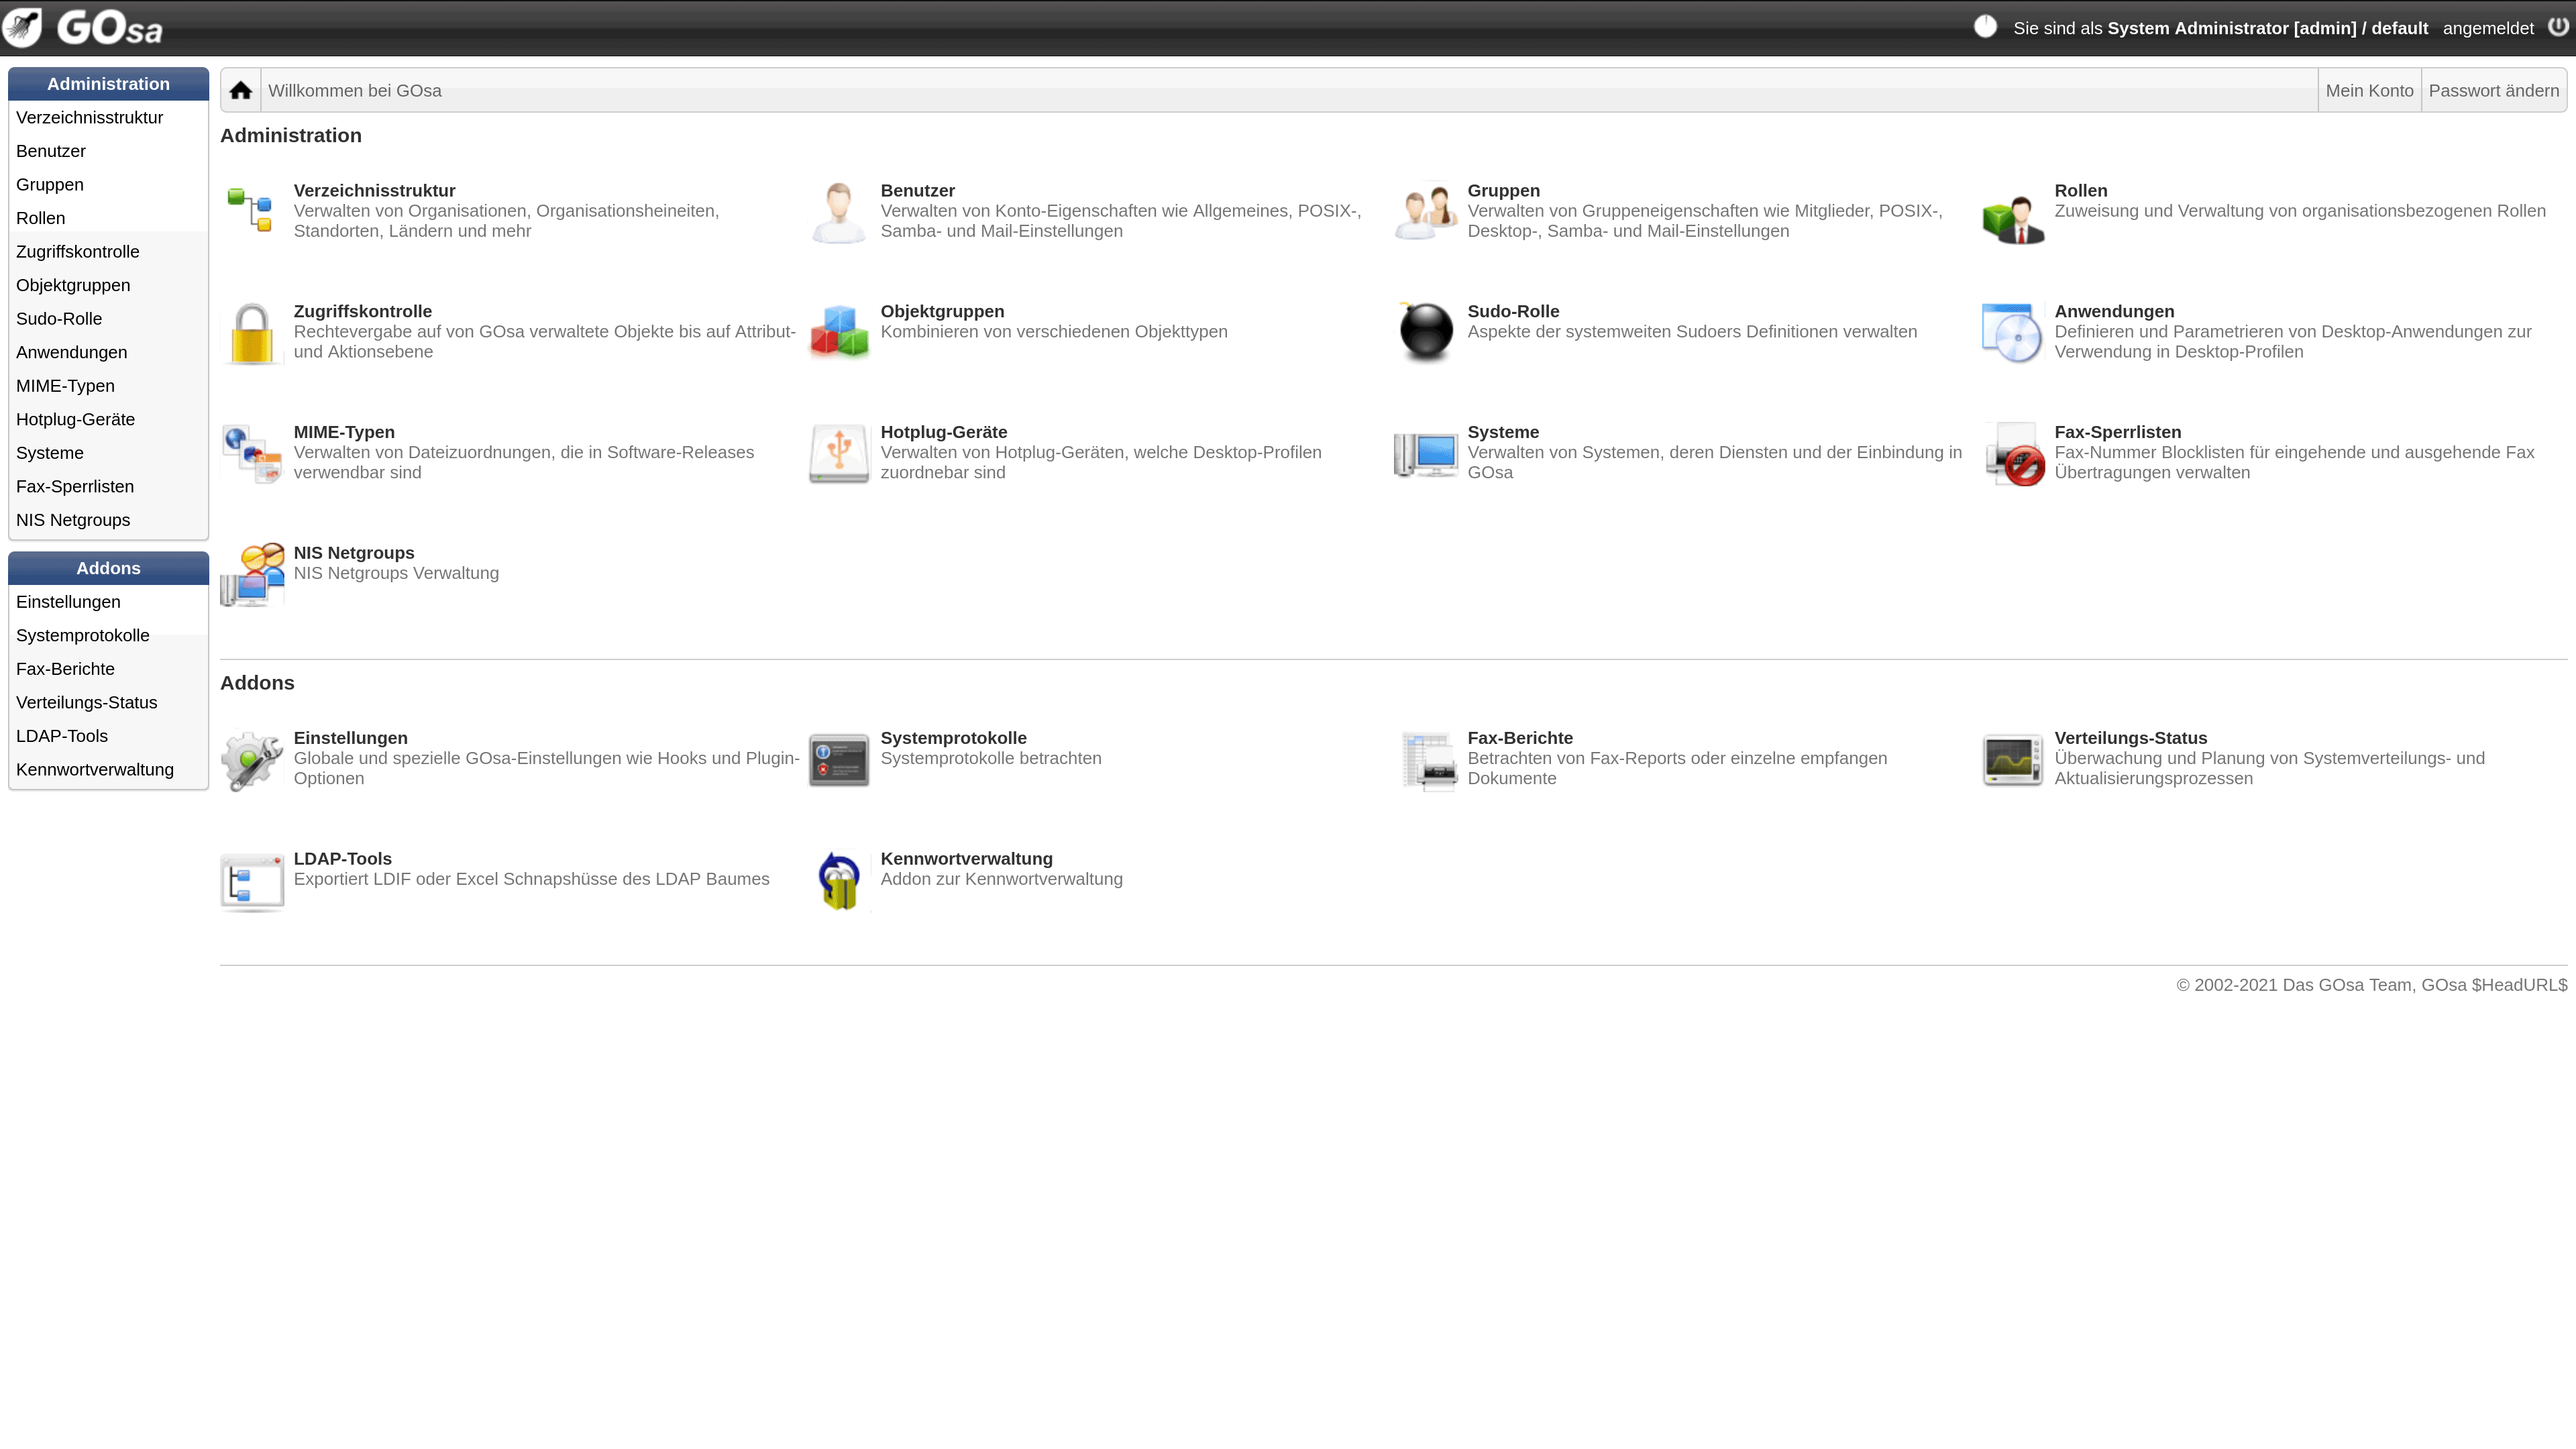The image size is (2576, 1449).
Task: Select Benutzer in the Administration sidebar
Action: (x=51, y=151)
